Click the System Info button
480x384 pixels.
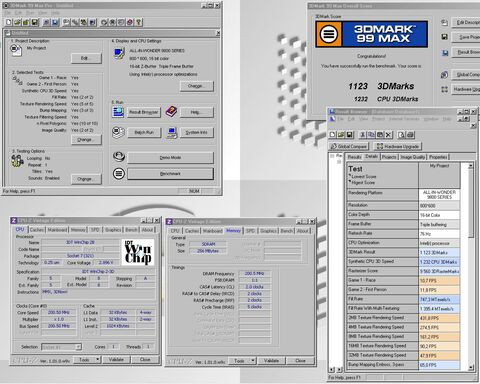pos(197,133)
